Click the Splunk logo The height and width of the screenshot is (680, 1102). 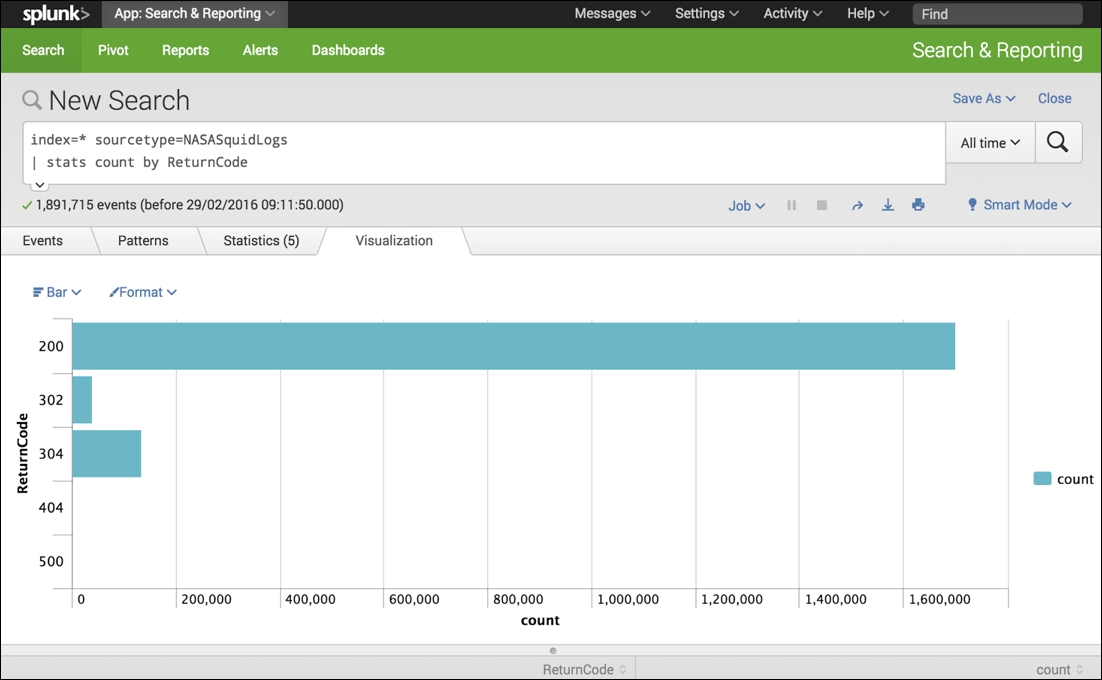(56, 13)
